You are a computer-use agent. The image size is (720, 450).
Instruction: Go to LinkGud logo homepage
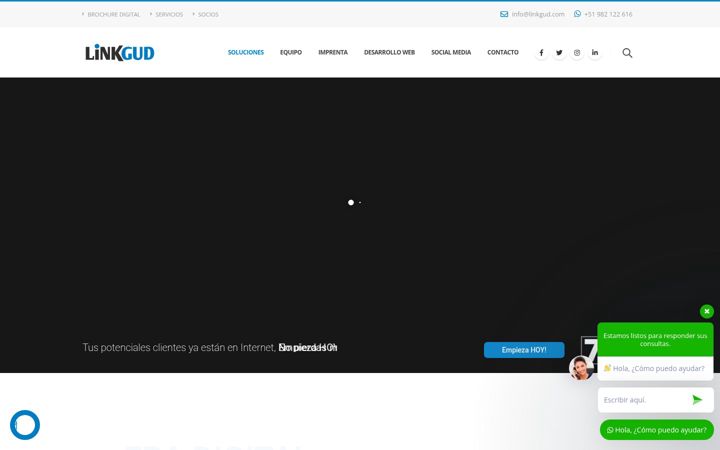[120, 53]
